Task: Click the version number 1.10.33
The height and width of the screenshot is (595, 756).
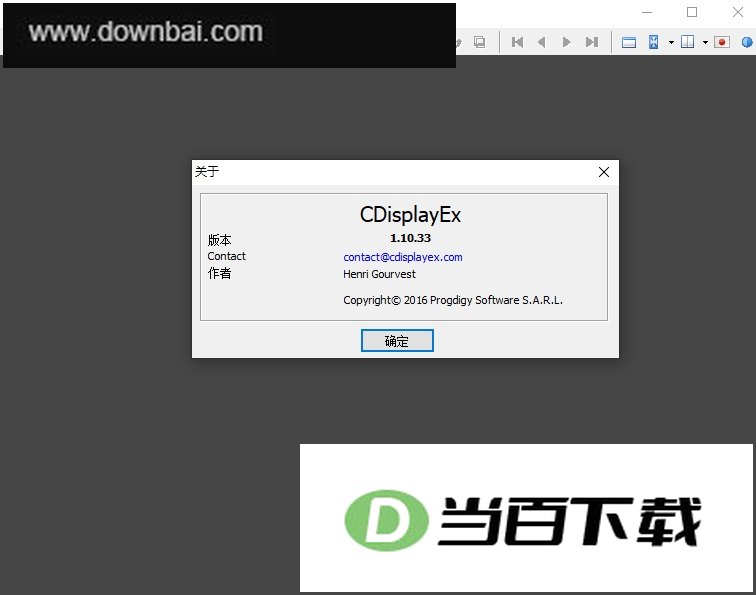Action: [410, 238]
